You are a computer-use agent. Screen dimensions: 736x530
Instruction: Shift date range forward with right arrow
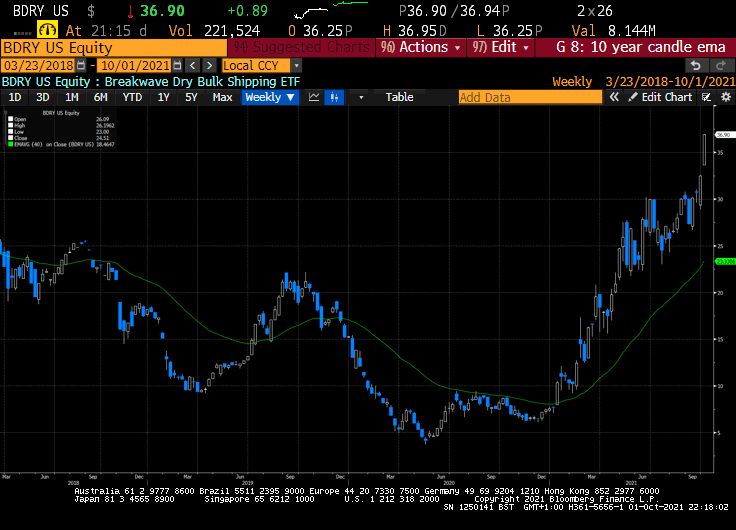209,65
